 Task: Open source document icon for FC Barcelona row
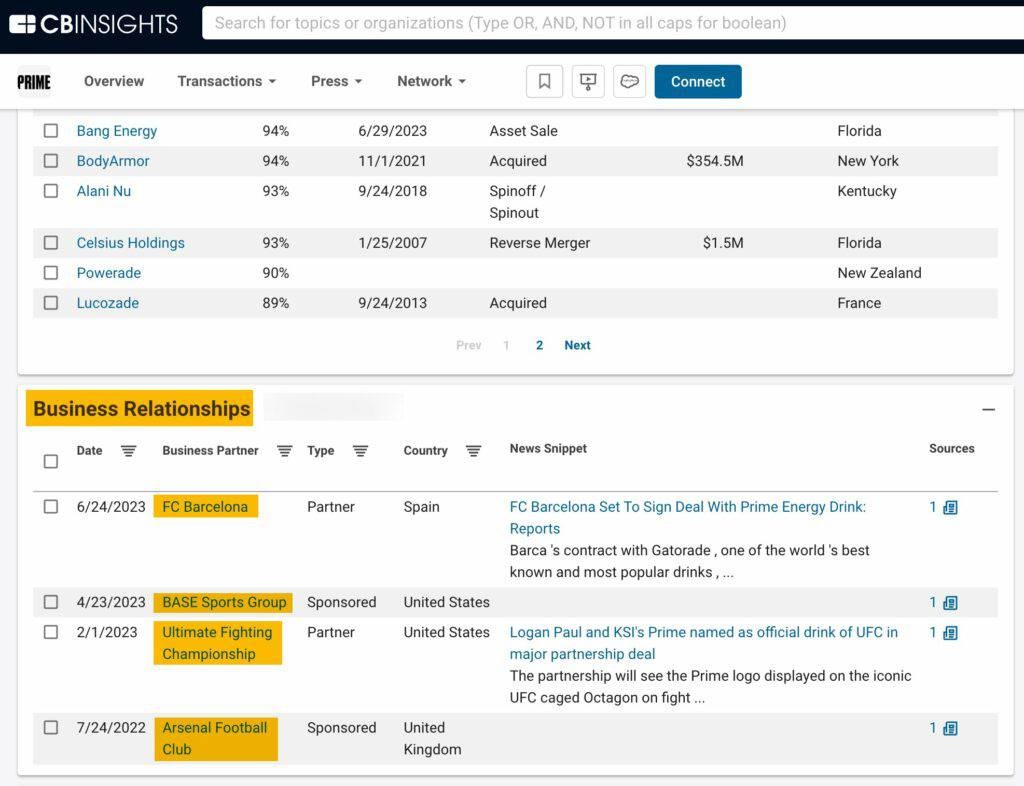point(950,507)
